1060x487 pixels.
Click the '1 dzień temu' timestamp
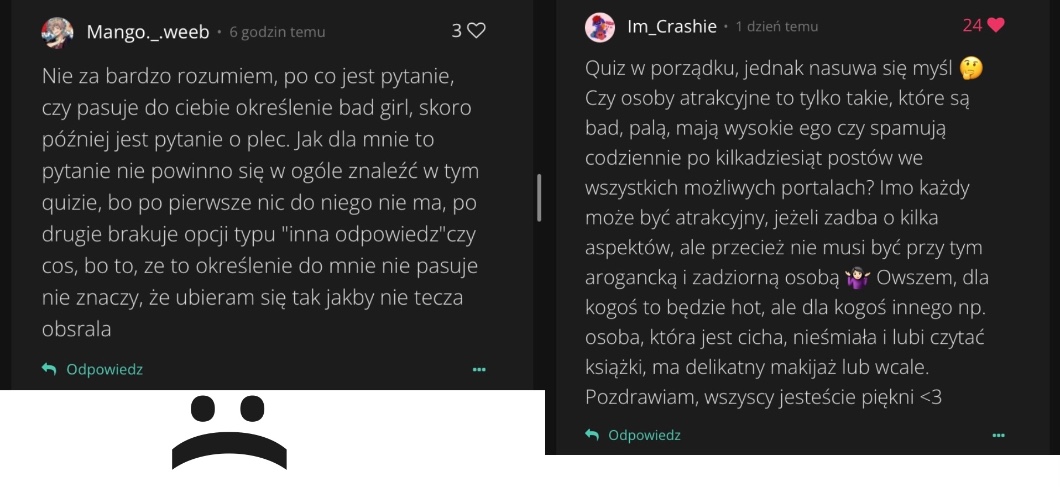[x=777, y=27]
